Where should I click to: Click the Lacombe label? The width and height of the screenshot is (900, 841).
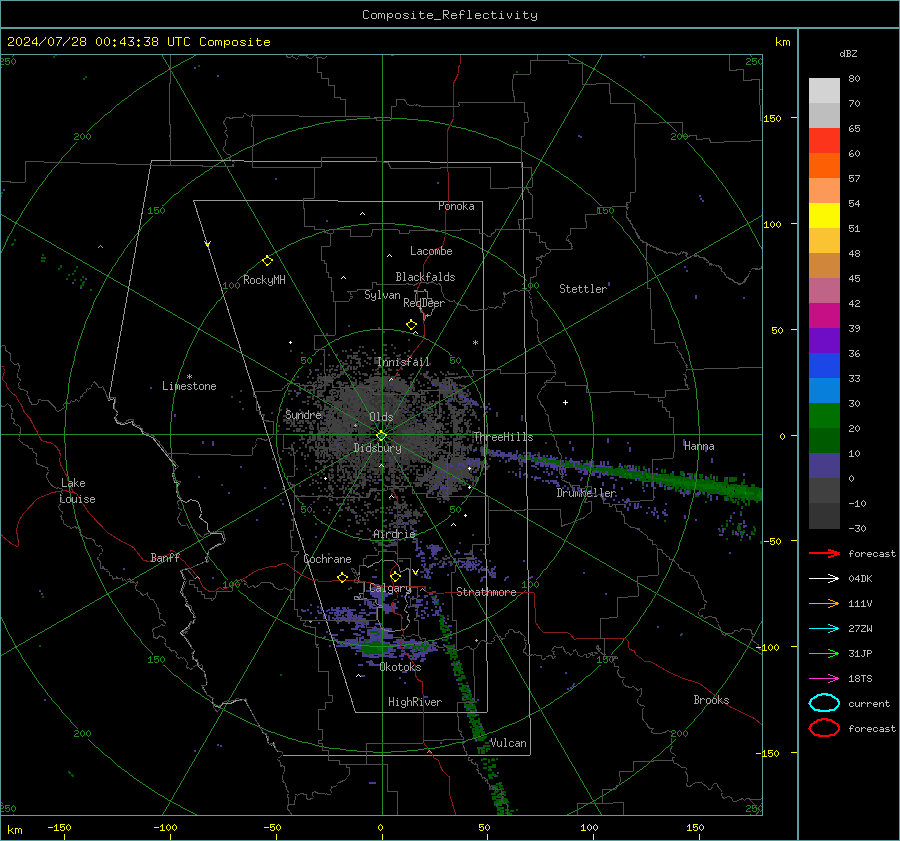coord(431,251)
